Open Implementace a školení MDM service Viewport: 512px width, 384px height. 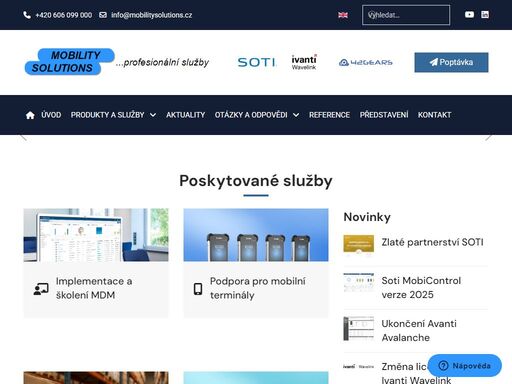[x=94, y=288]
